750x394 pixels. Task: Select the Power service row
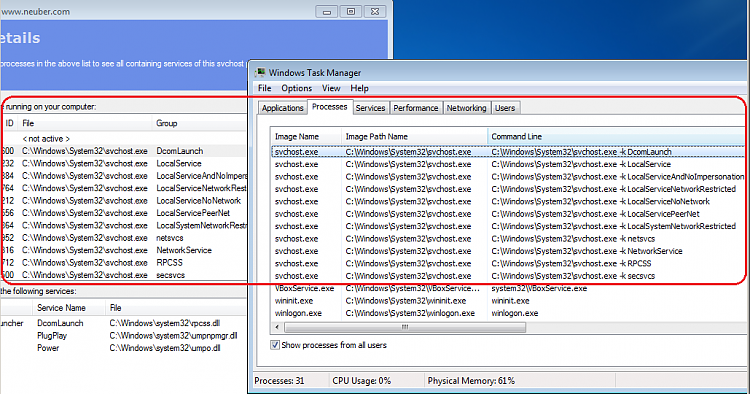pyautogui.click(x=123, y=348)
